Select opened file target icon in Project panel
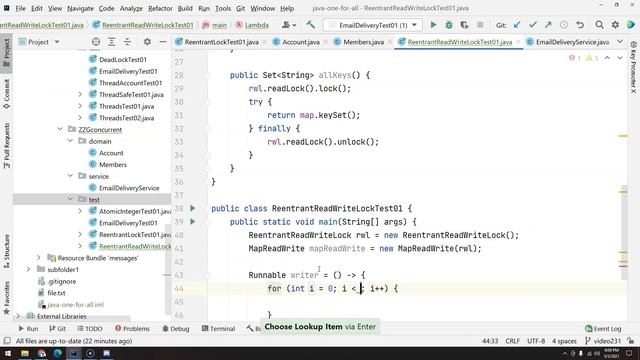The height and width of the screenshot is (360, 640). pos(96,42)
